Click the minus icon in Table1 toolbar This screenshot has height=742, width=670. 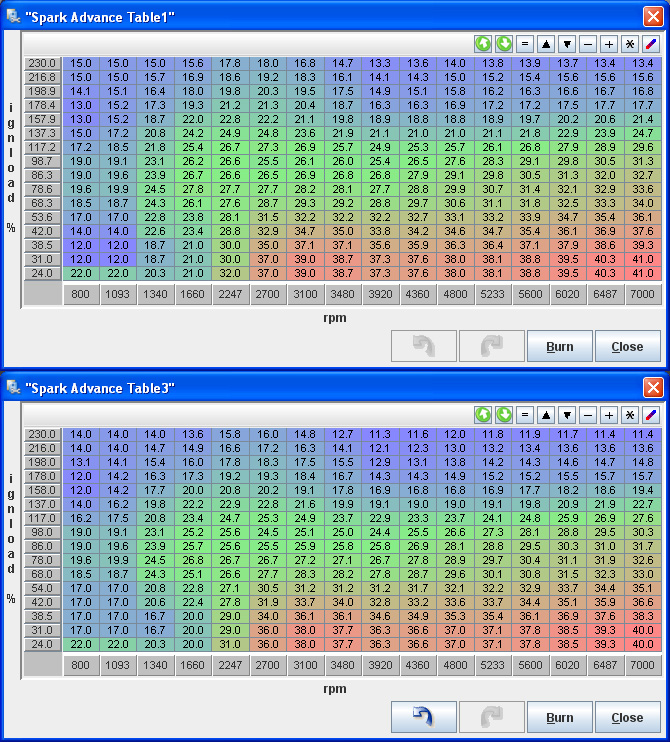[x=587, y=44]
